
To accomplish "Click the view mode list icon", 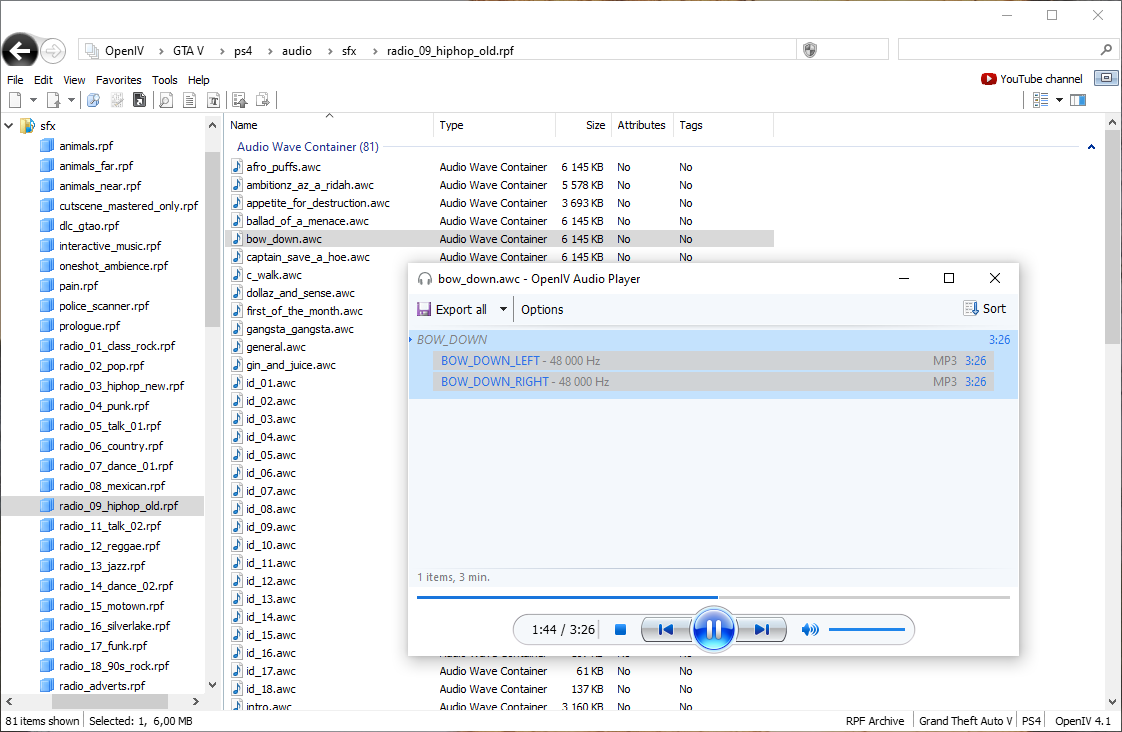I will tap(1040, 100).
